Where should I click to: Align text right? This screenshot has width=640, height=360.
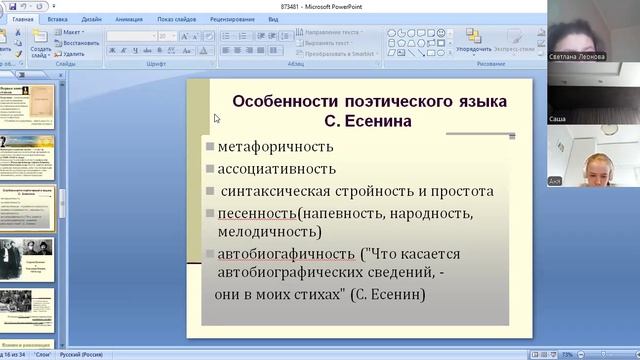point(249,50)
